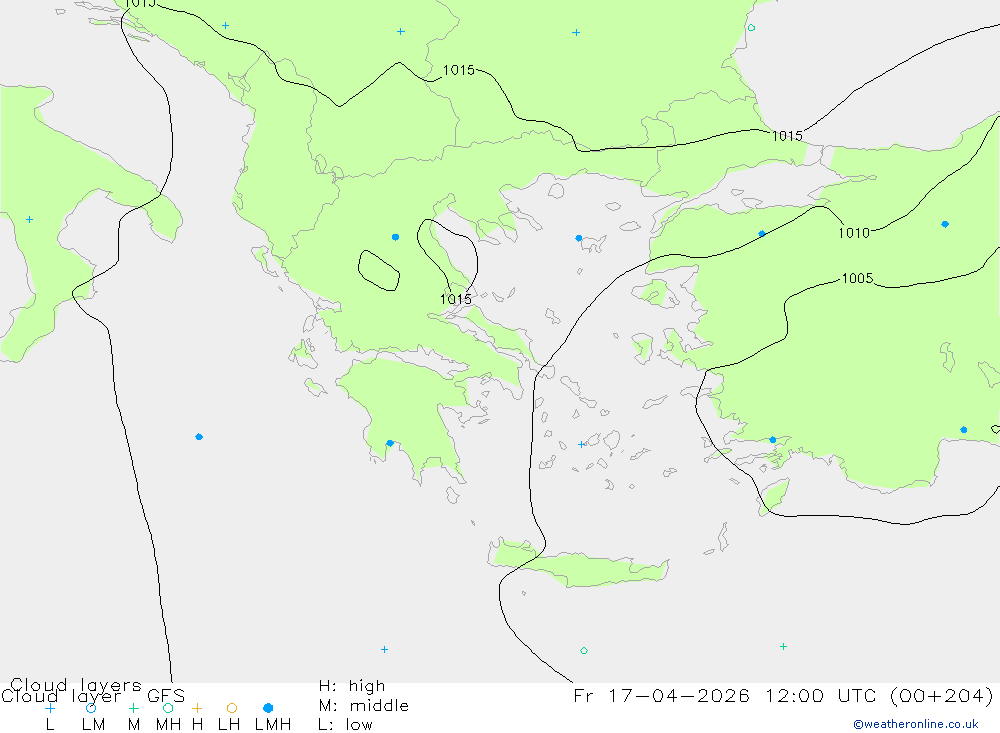Screen dimensions: 1000x733
Task: Click the green circle marker south of Crete
Action: (584, 651)
